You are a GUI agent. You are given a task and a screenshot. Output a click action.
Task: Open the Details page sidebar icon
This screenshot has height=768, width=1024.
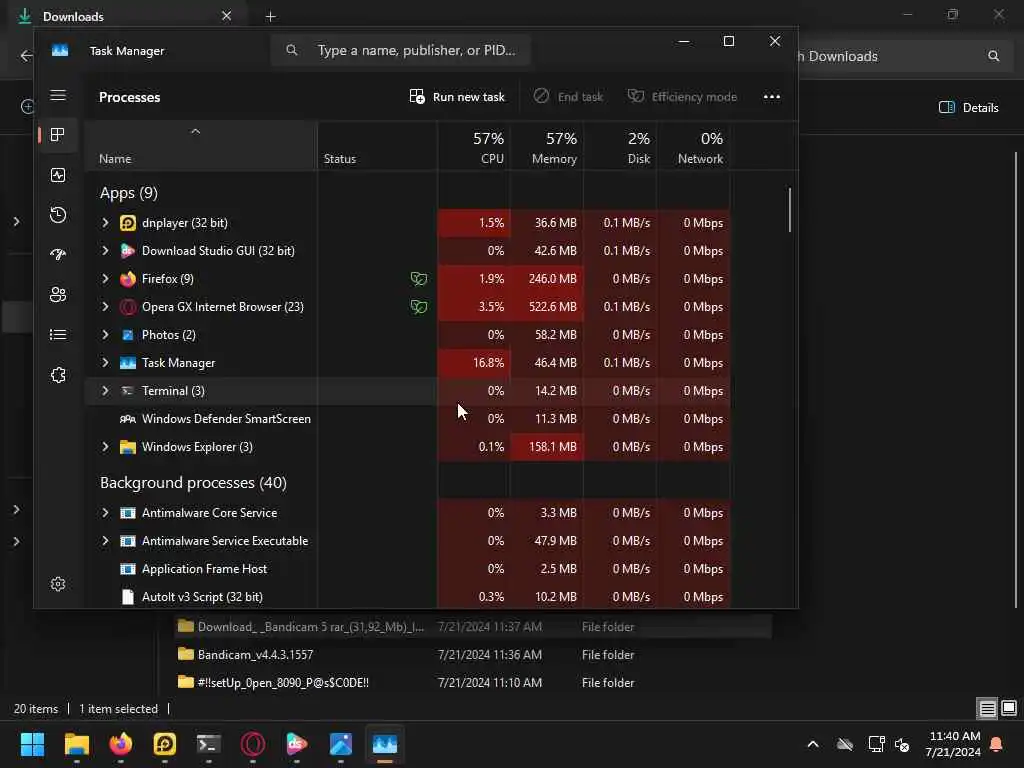pos(58,335)
